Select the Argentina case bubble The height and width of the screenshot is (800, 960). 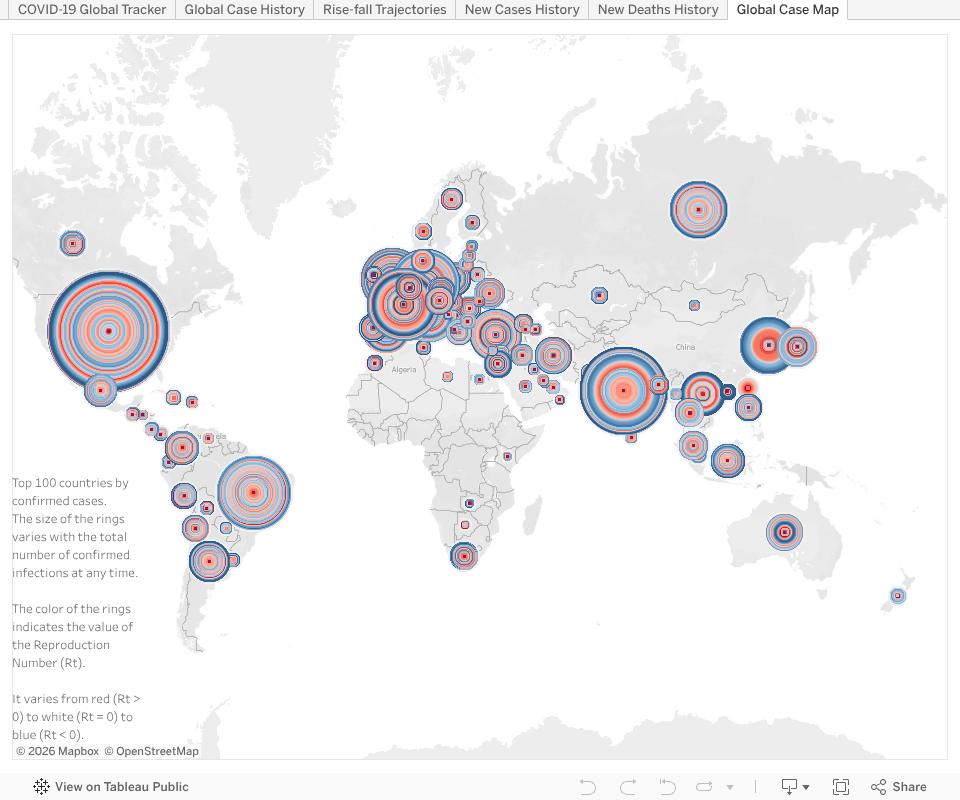pyautogui.click(x=209, y=561)
